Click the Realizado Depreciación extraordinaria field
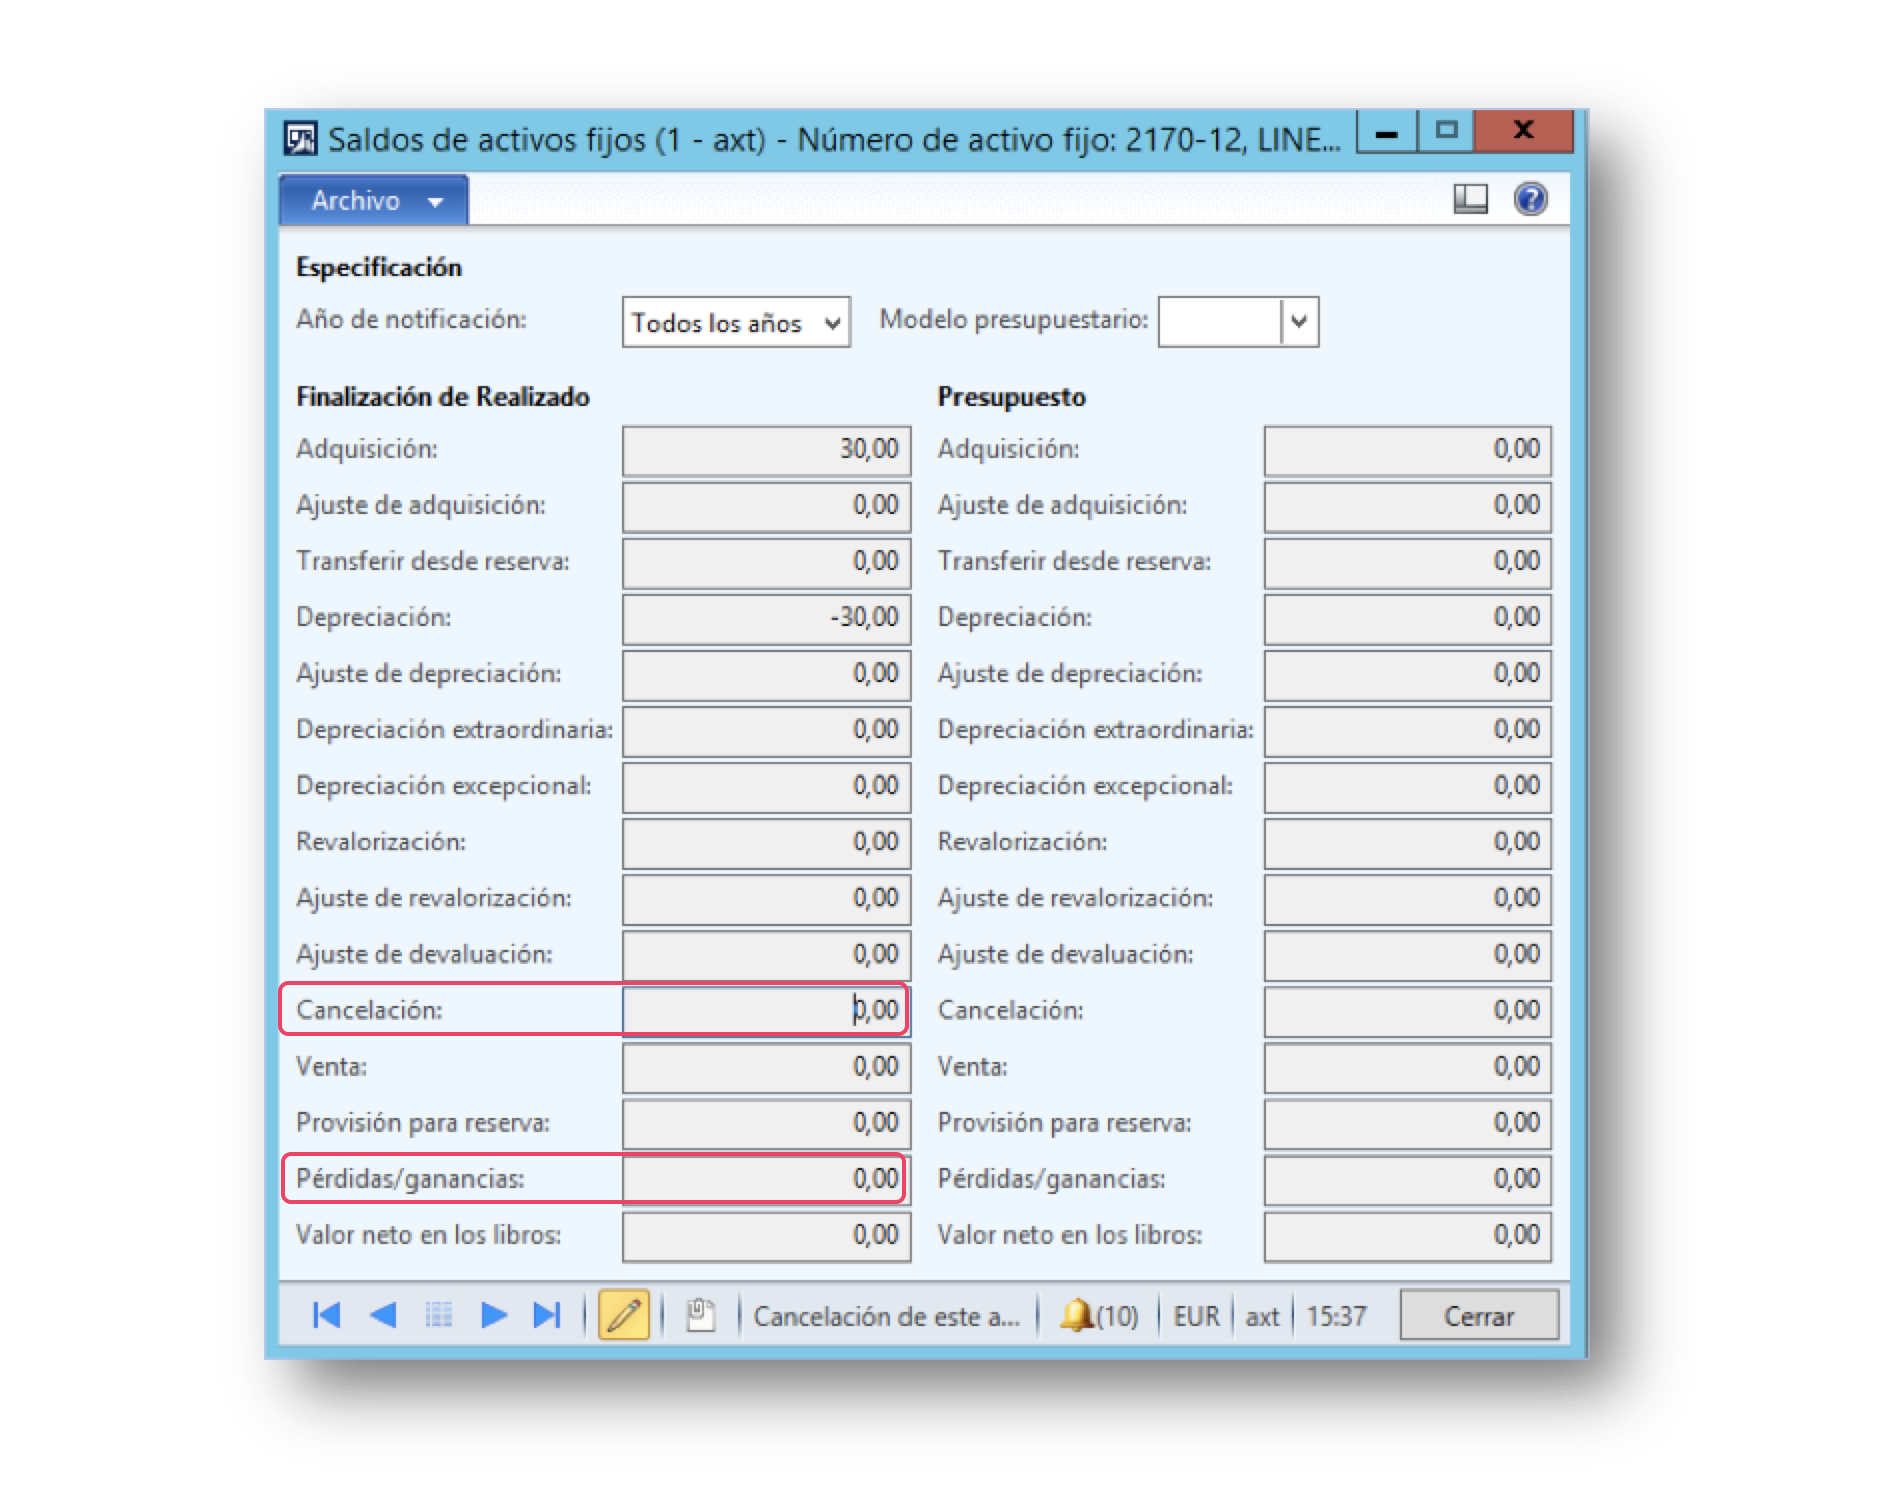The height and width of the screenshot is (1494, 1894). [766, 730]
